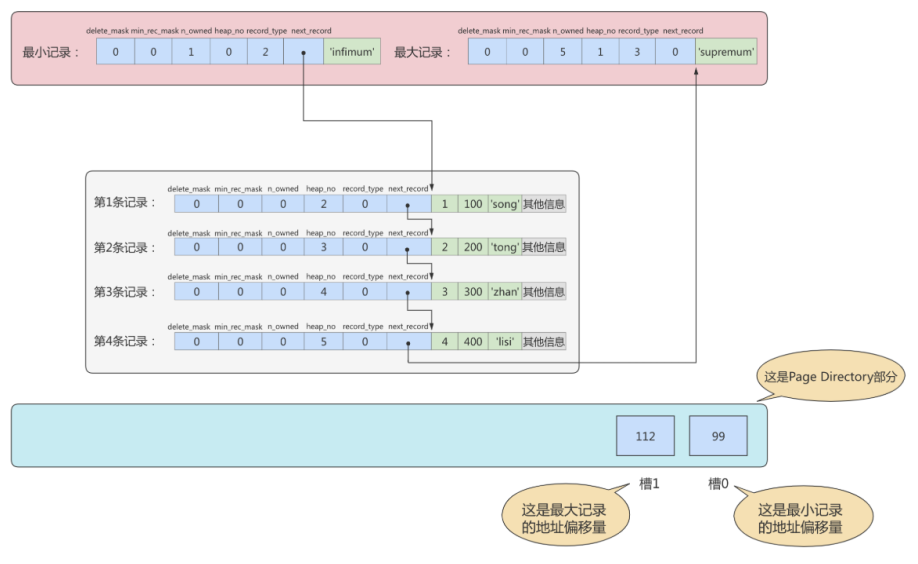Click the green 'infimum' cell

pyautogui.click(x=352, y=52)
